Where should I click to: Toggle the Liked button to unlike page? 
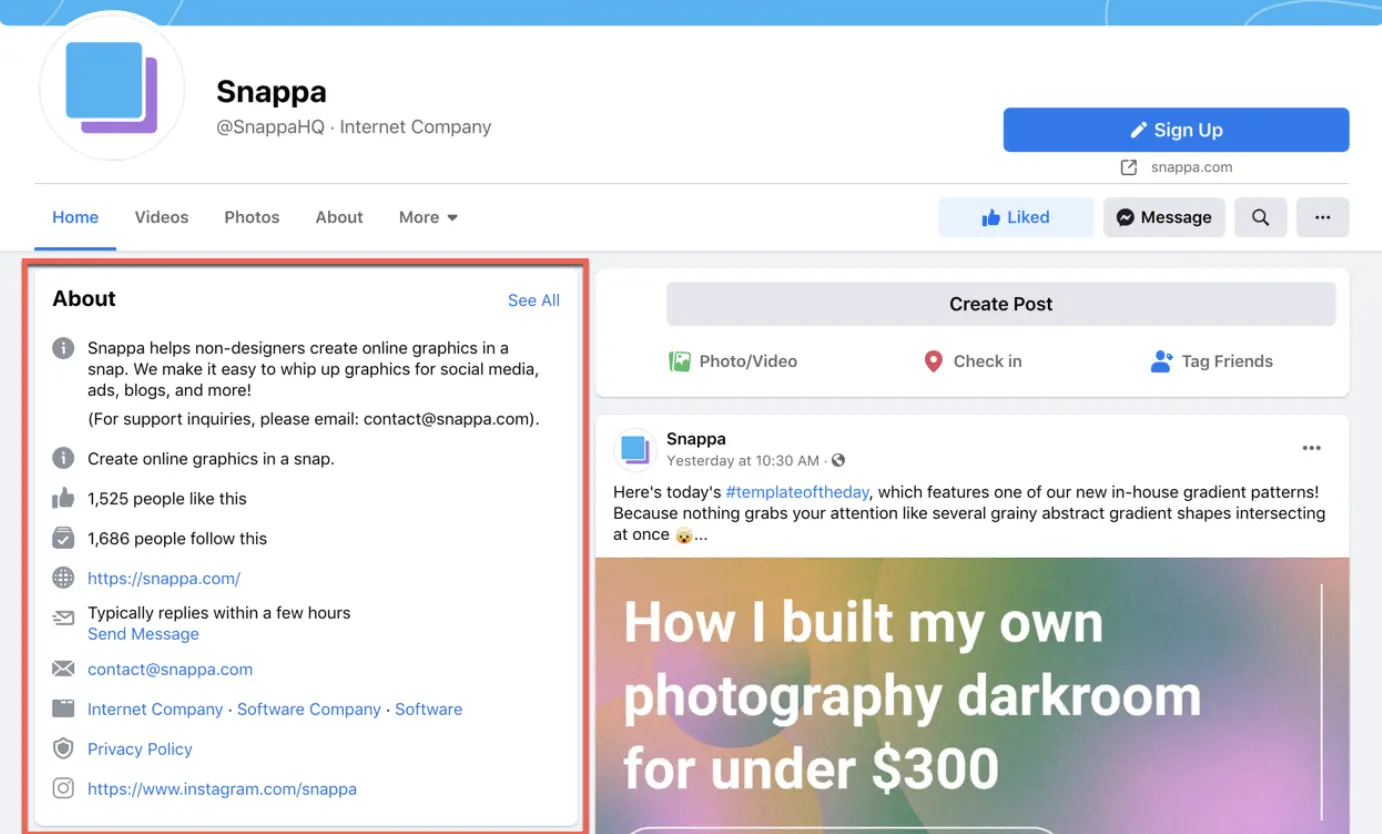tap(1015, 217)
